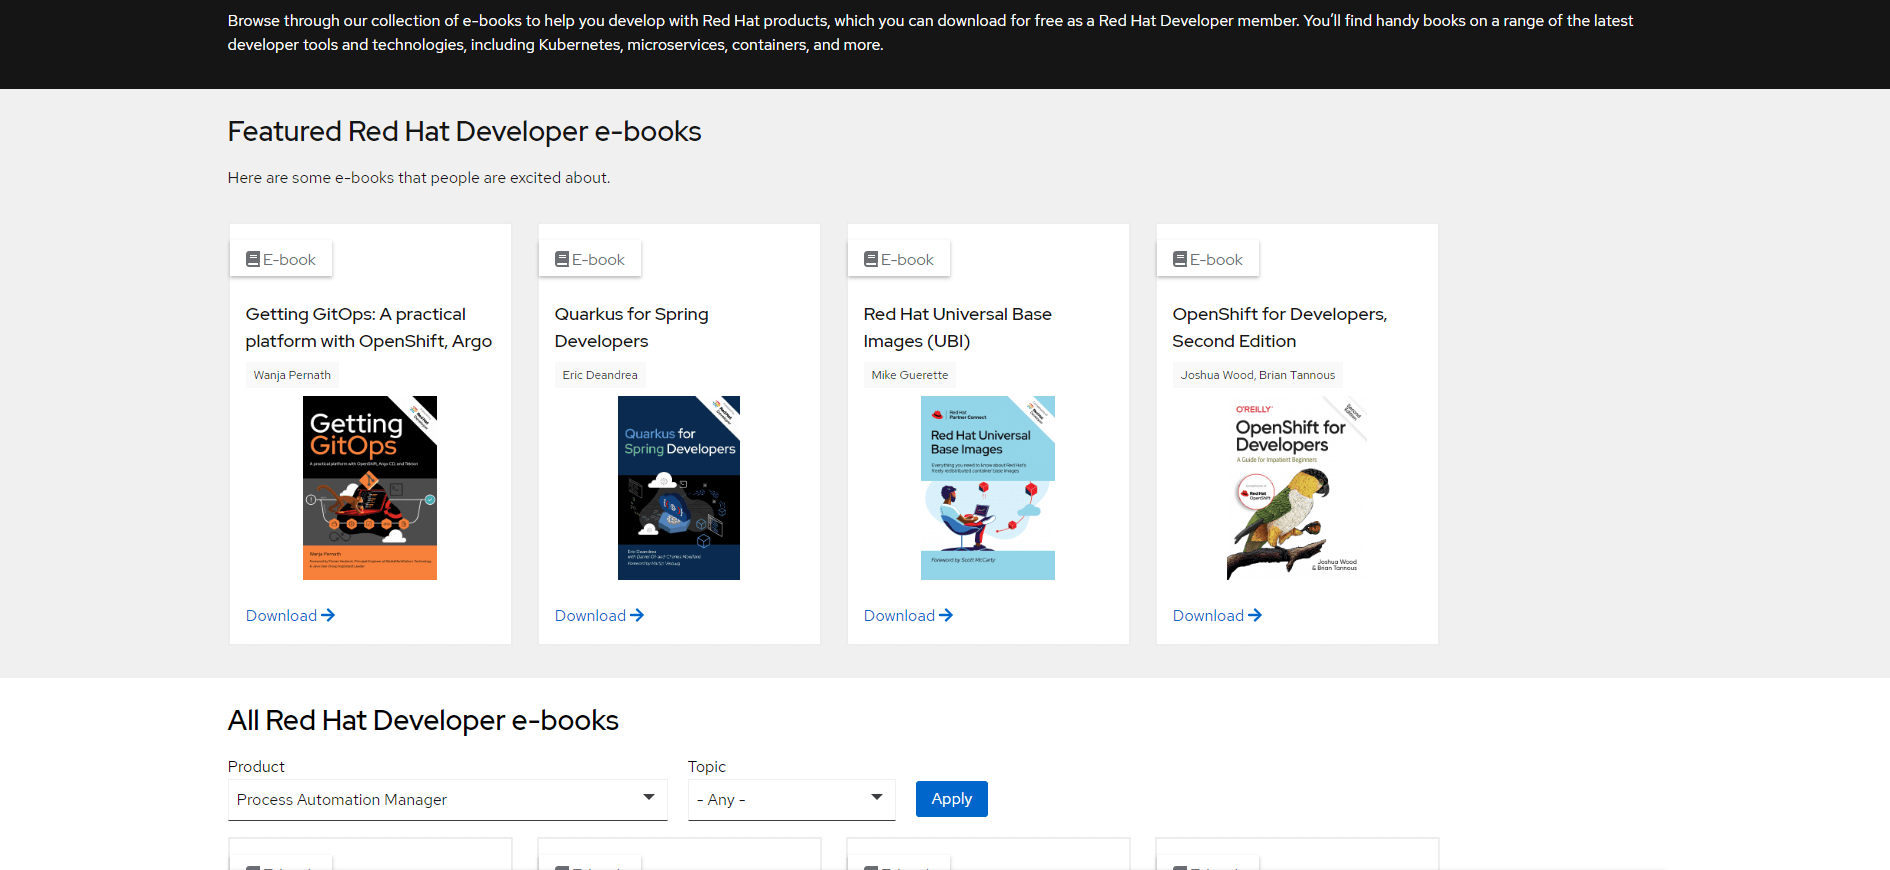Download Quarkus for Spring Developers e-book
1890x870 pixels.
[x=599, y=616]
